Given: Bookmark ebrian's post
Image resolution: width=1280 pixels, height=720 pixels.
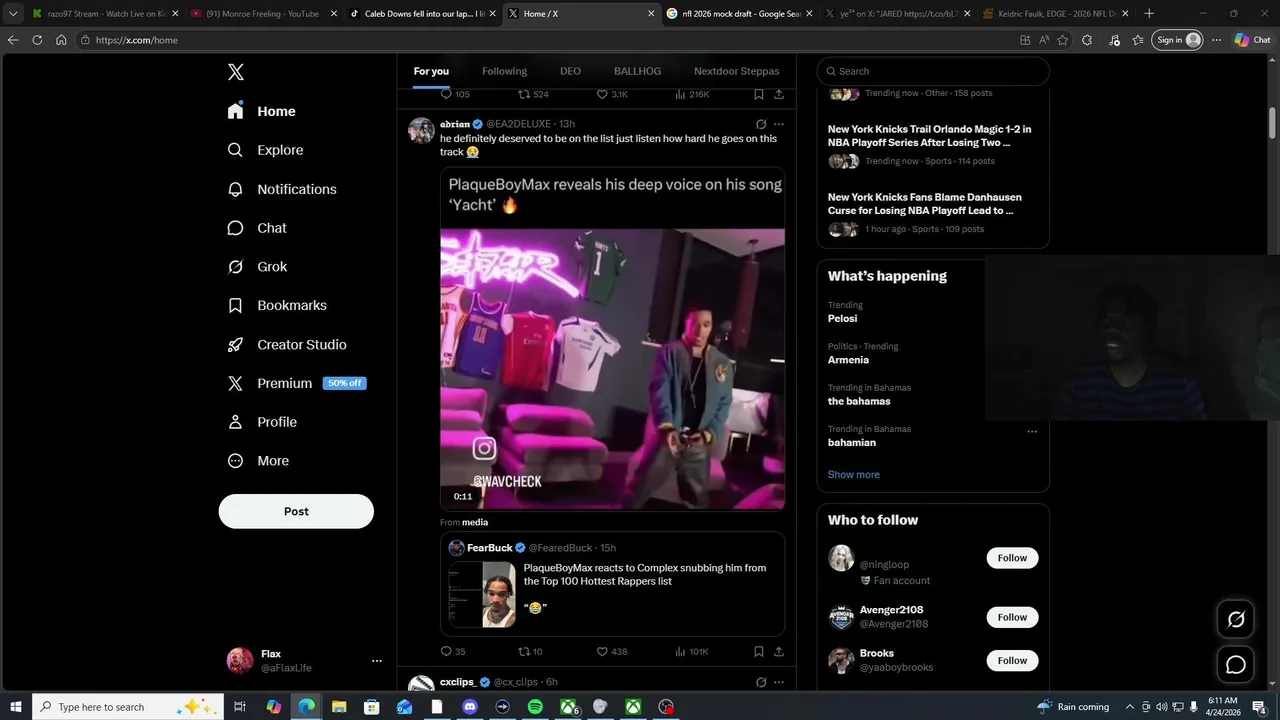Looking at the screenshot, I should coord(758,651).
